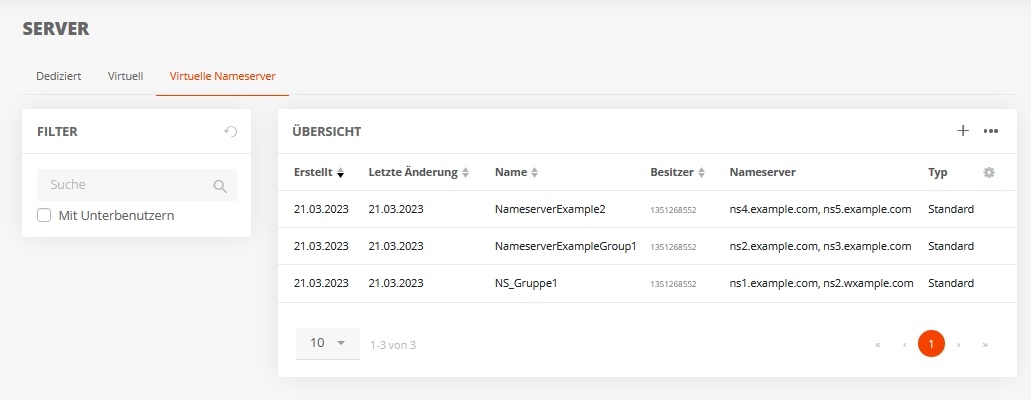1031x400 pixels.
Task: Focus the Suche search field
Action: (137, 185)
